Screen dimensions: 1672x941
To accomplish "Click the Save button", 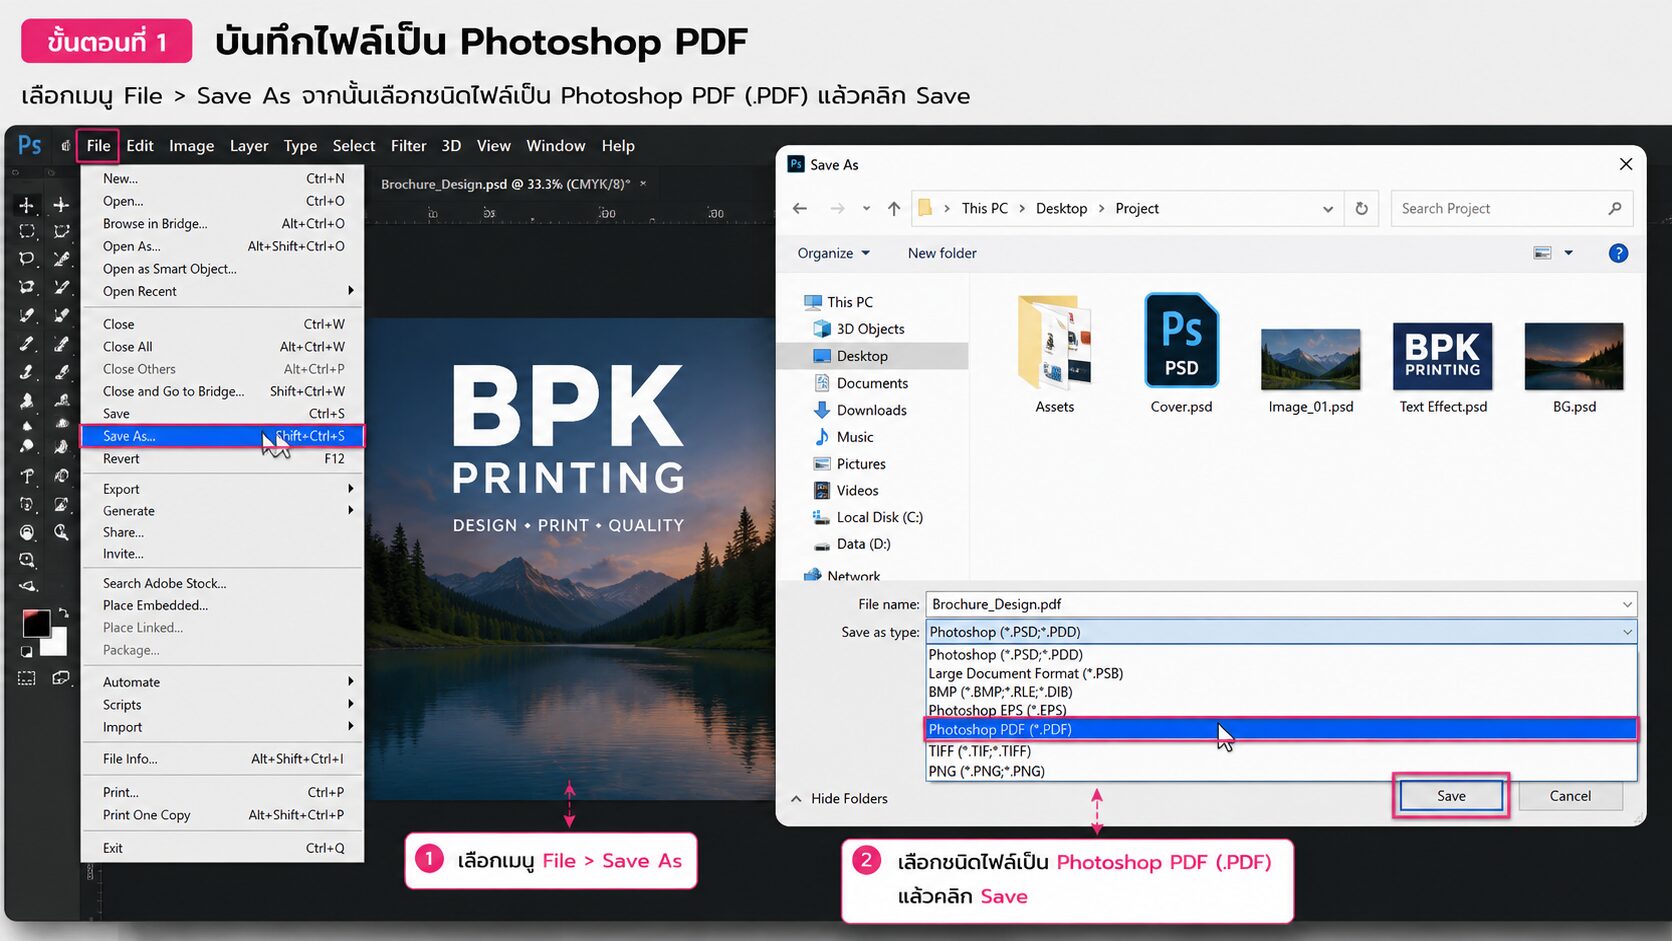I will pyautogui.click(x=1451, y=796).
